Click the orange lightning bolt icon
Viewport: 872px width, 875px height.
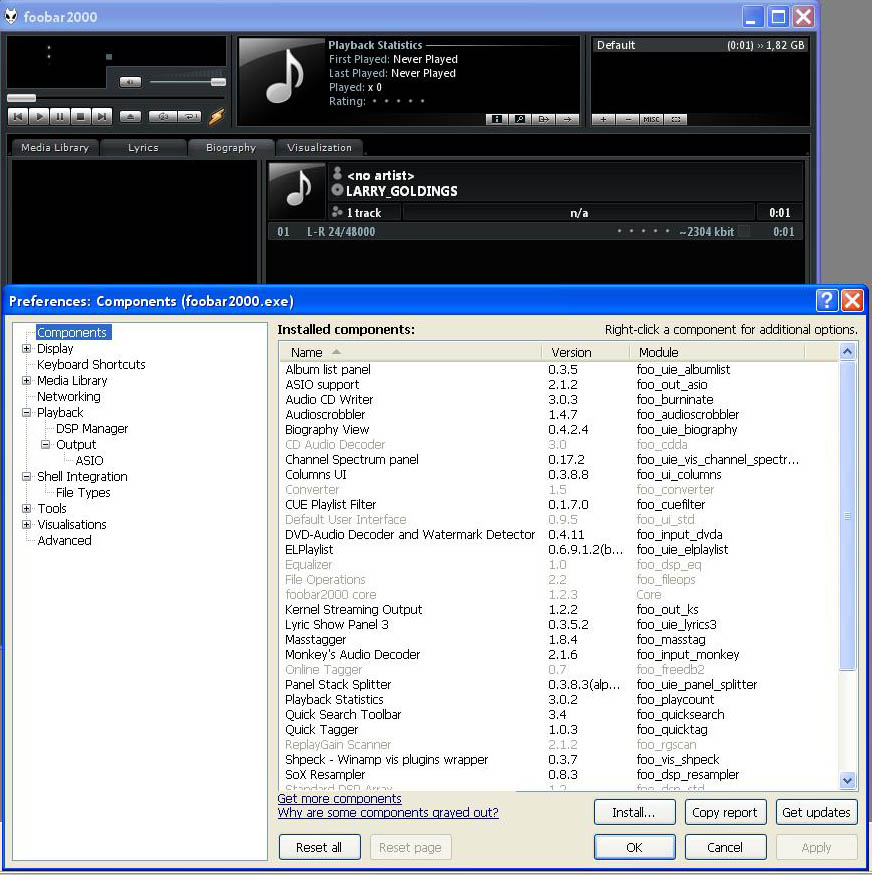216,117
